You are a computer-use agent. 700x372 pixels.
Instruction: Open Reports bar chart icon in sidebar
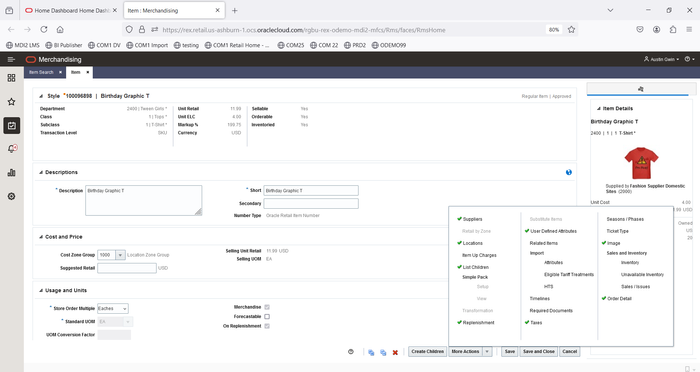(x=12, y=172)
